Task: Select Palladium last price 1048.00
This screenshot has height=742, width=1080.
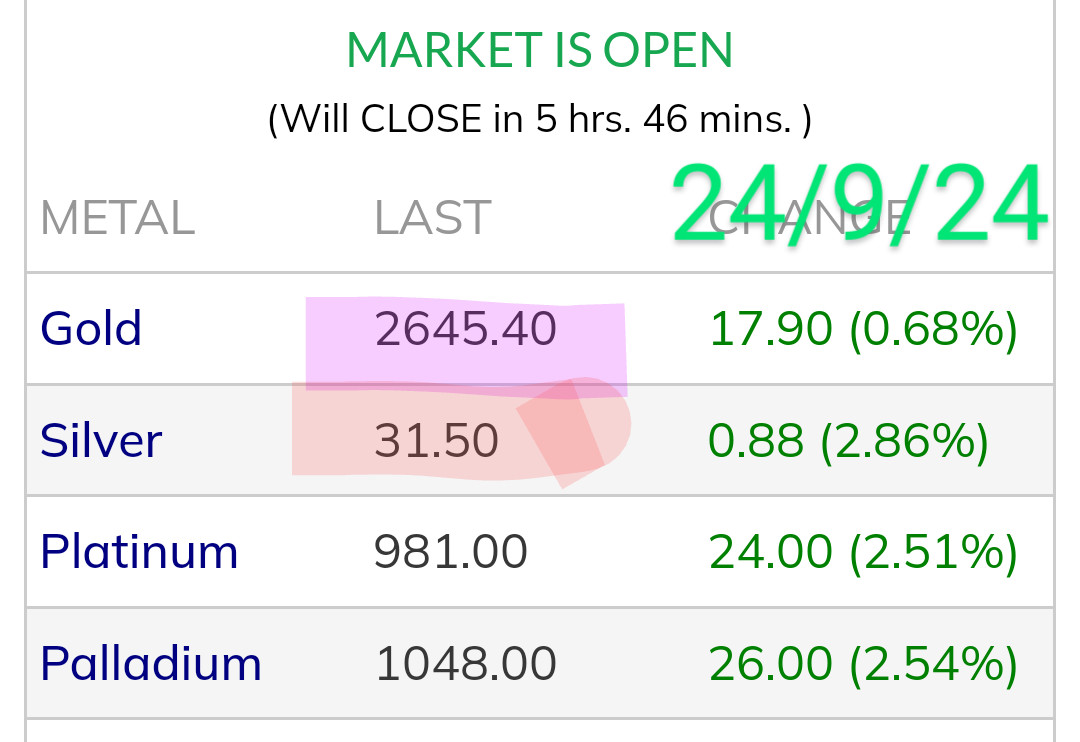Action: point(465,664)
